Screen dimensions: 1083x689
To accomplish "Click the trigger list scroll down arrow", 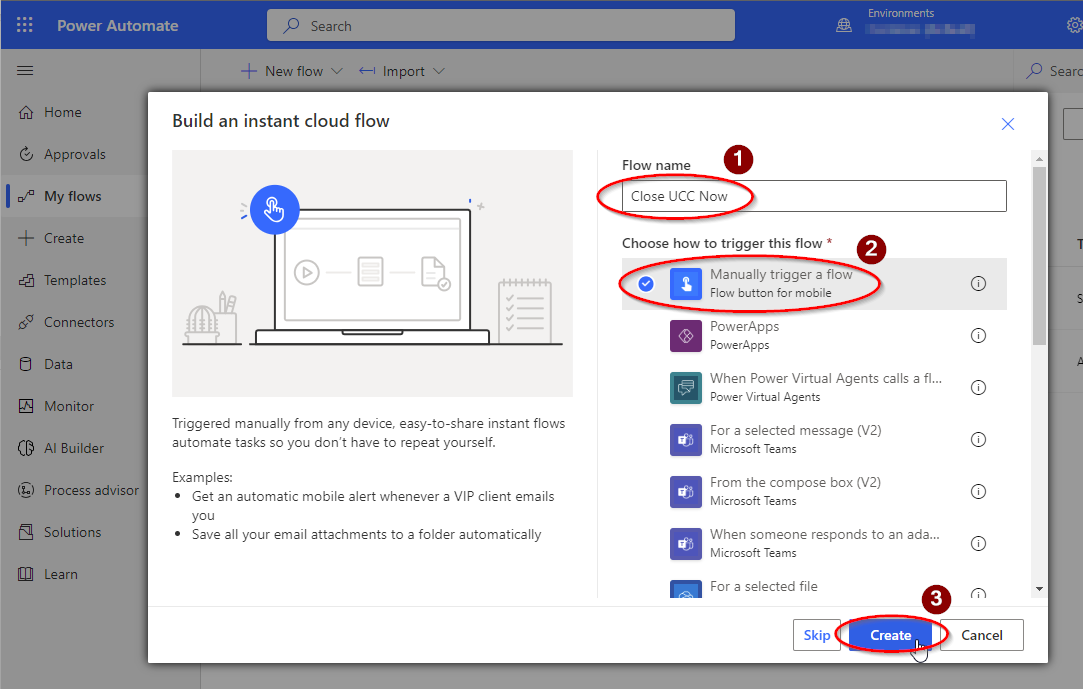I will click(1039, 589).
